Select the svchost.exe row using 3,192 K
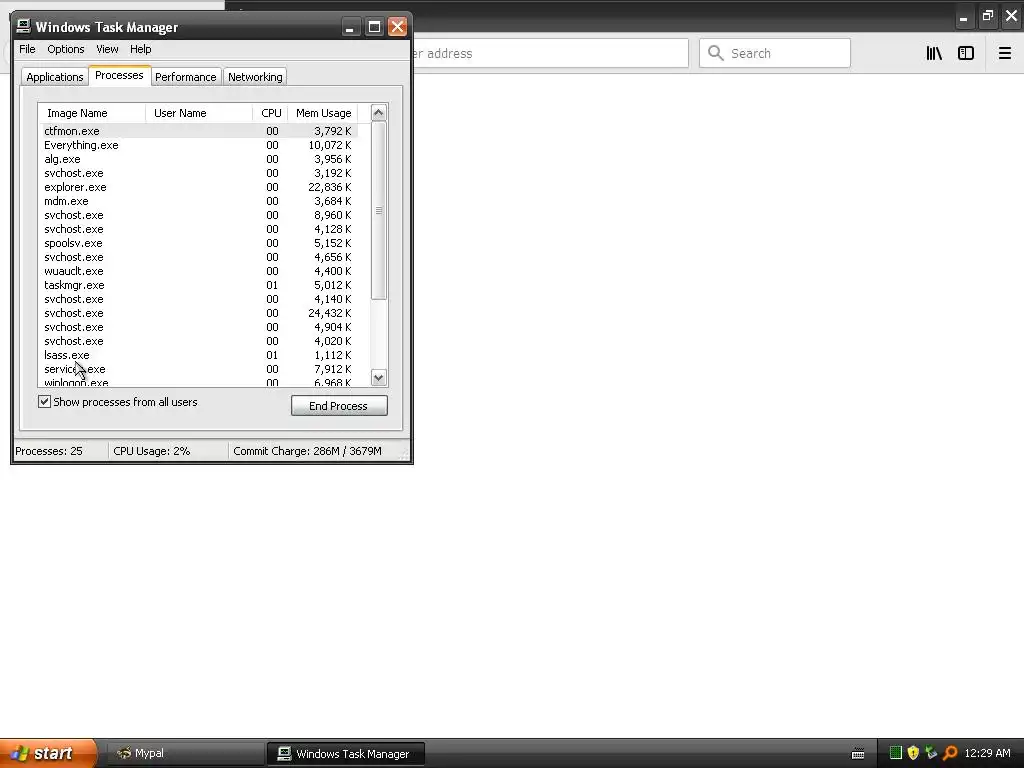This screenshot has height=768, width=1024. coord(198,173)
